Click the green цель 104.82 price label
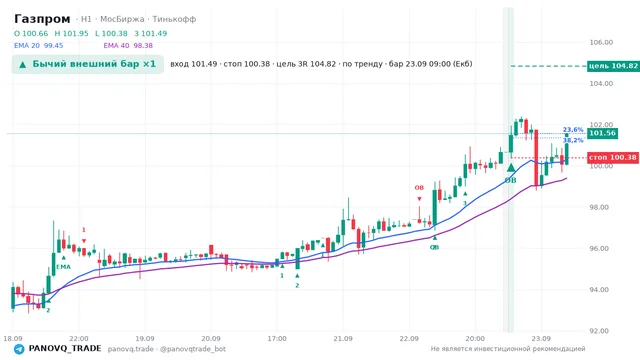Viewport: 640px width, 360px height. point(613,66)
